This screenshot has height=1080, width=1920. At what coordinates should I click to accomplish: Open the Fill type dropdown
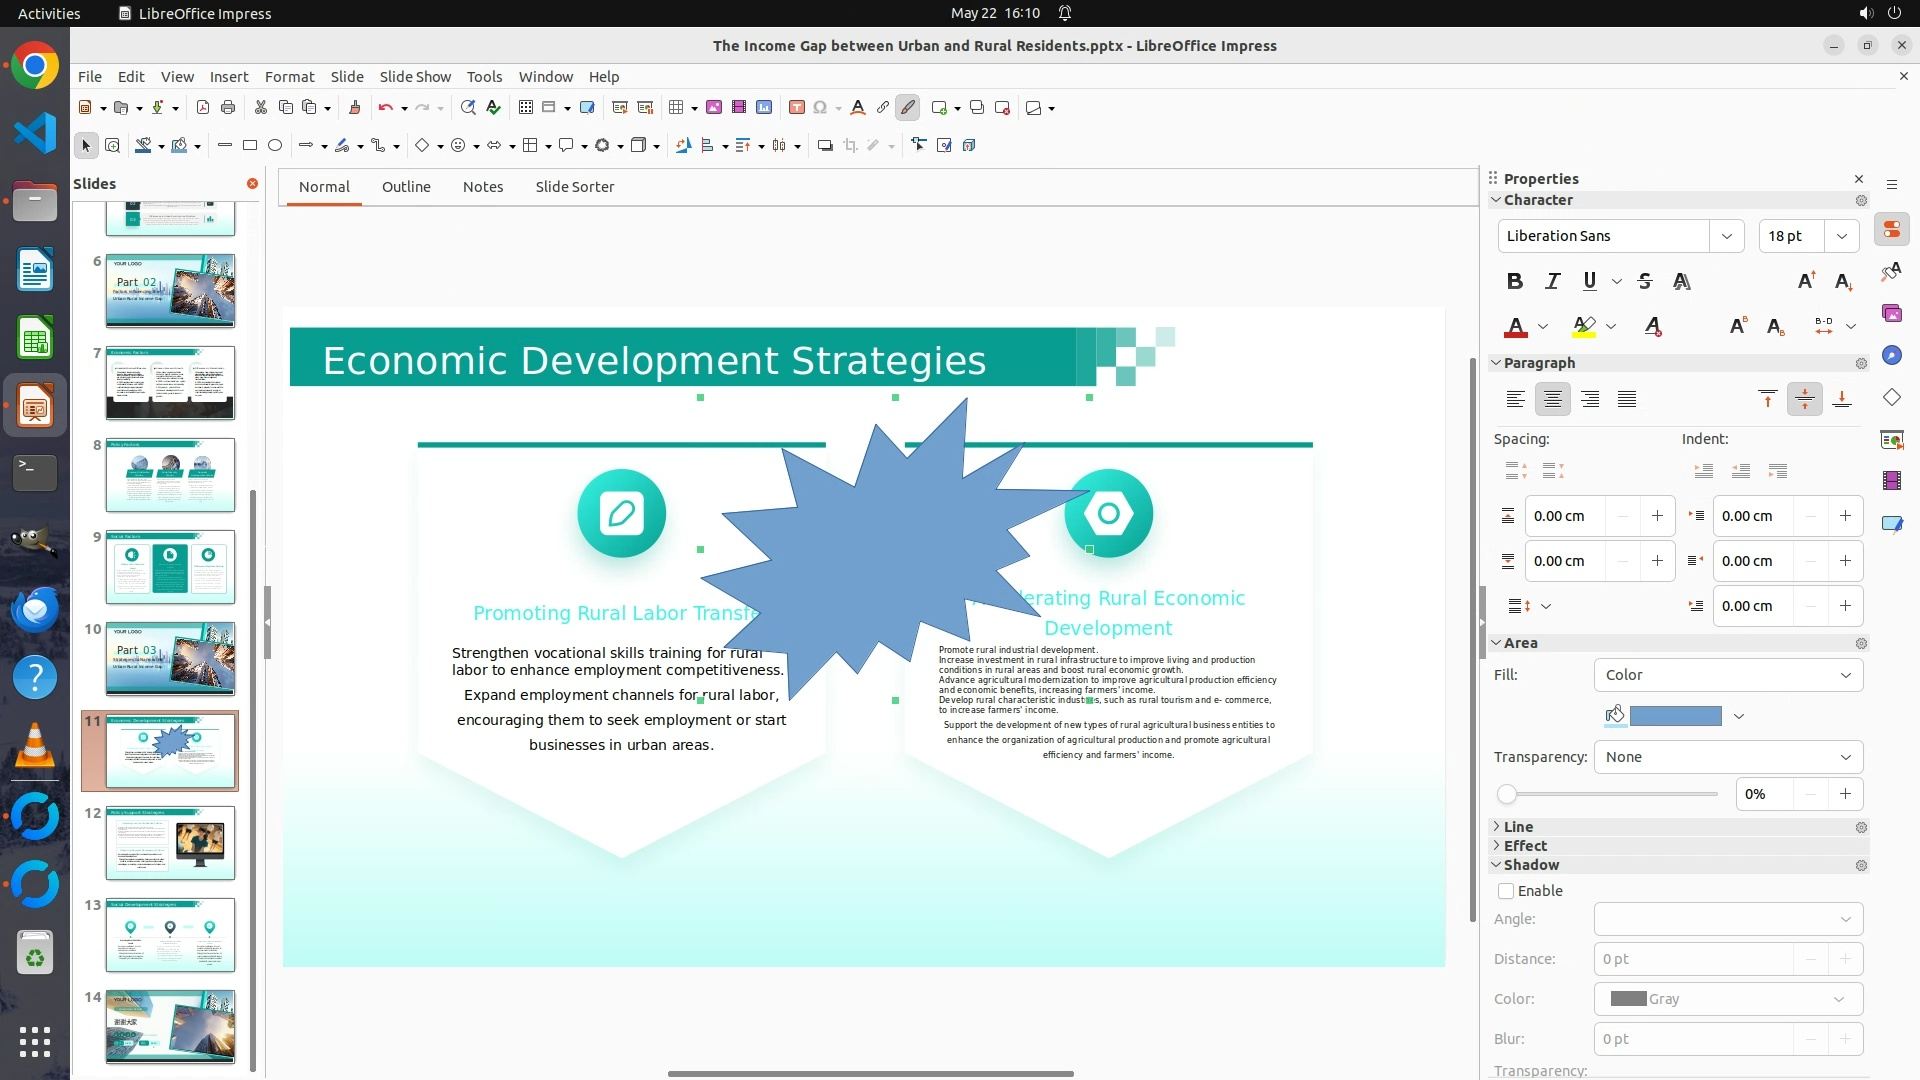pyautogui.click(x=1728, y=675)
